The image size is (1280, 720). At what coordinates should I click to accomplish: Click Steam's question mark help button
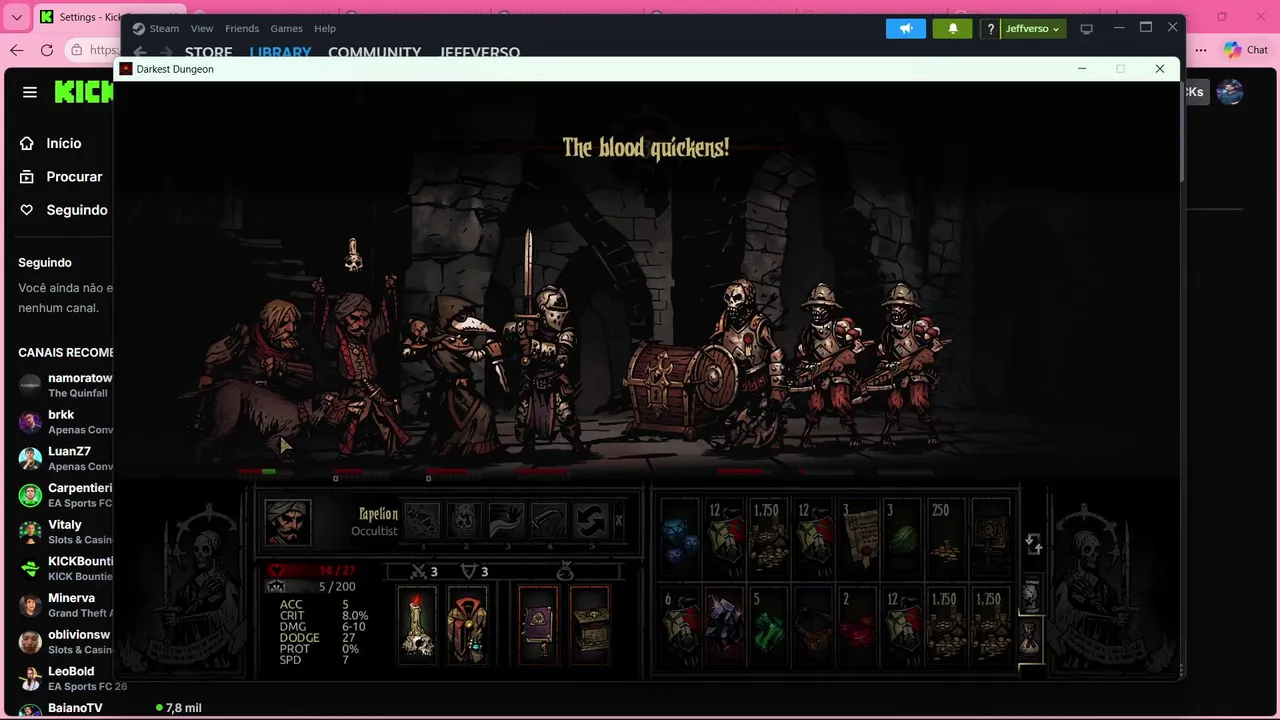coord(990,28)
